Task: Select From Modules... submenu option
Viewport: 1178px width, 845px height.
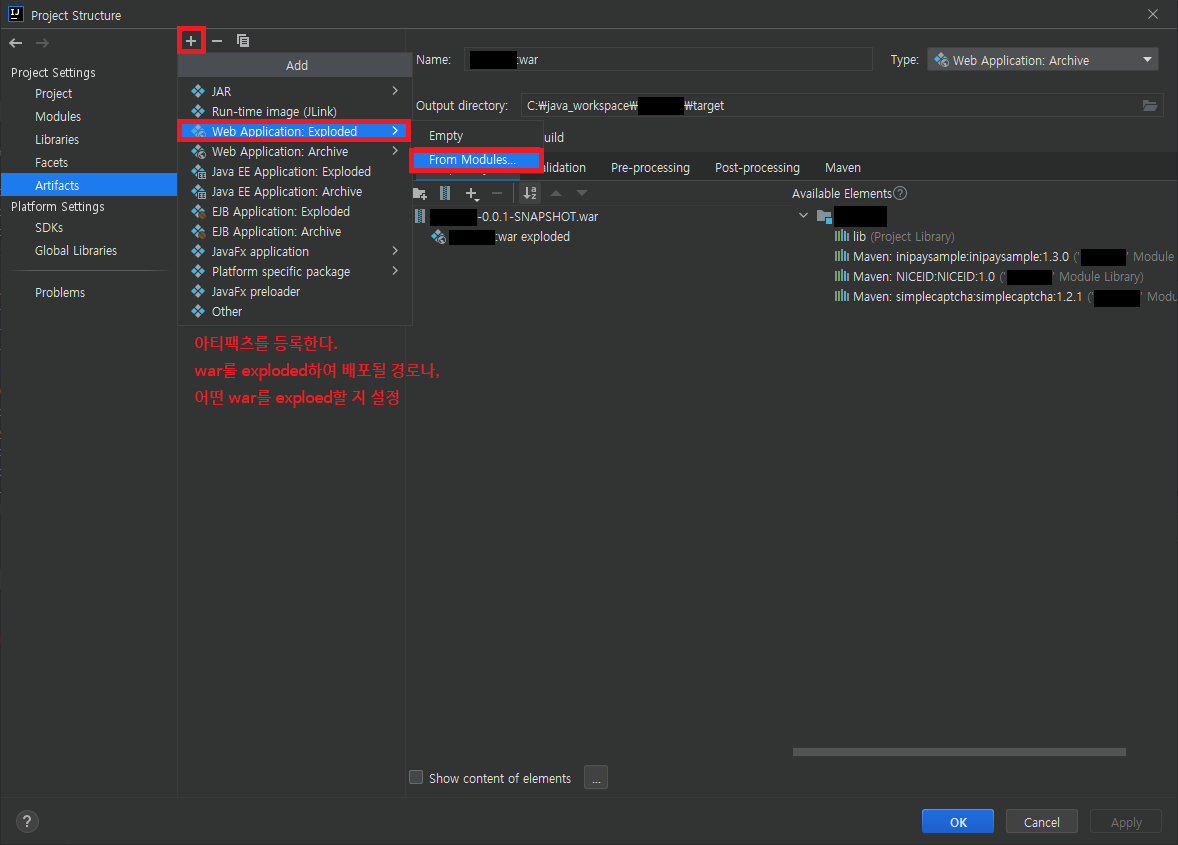Action: pos(476,160)
